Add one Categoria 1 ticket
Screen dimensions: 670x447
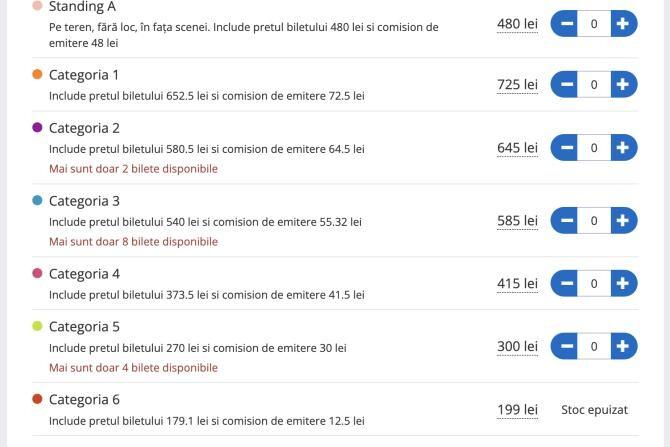623,84
